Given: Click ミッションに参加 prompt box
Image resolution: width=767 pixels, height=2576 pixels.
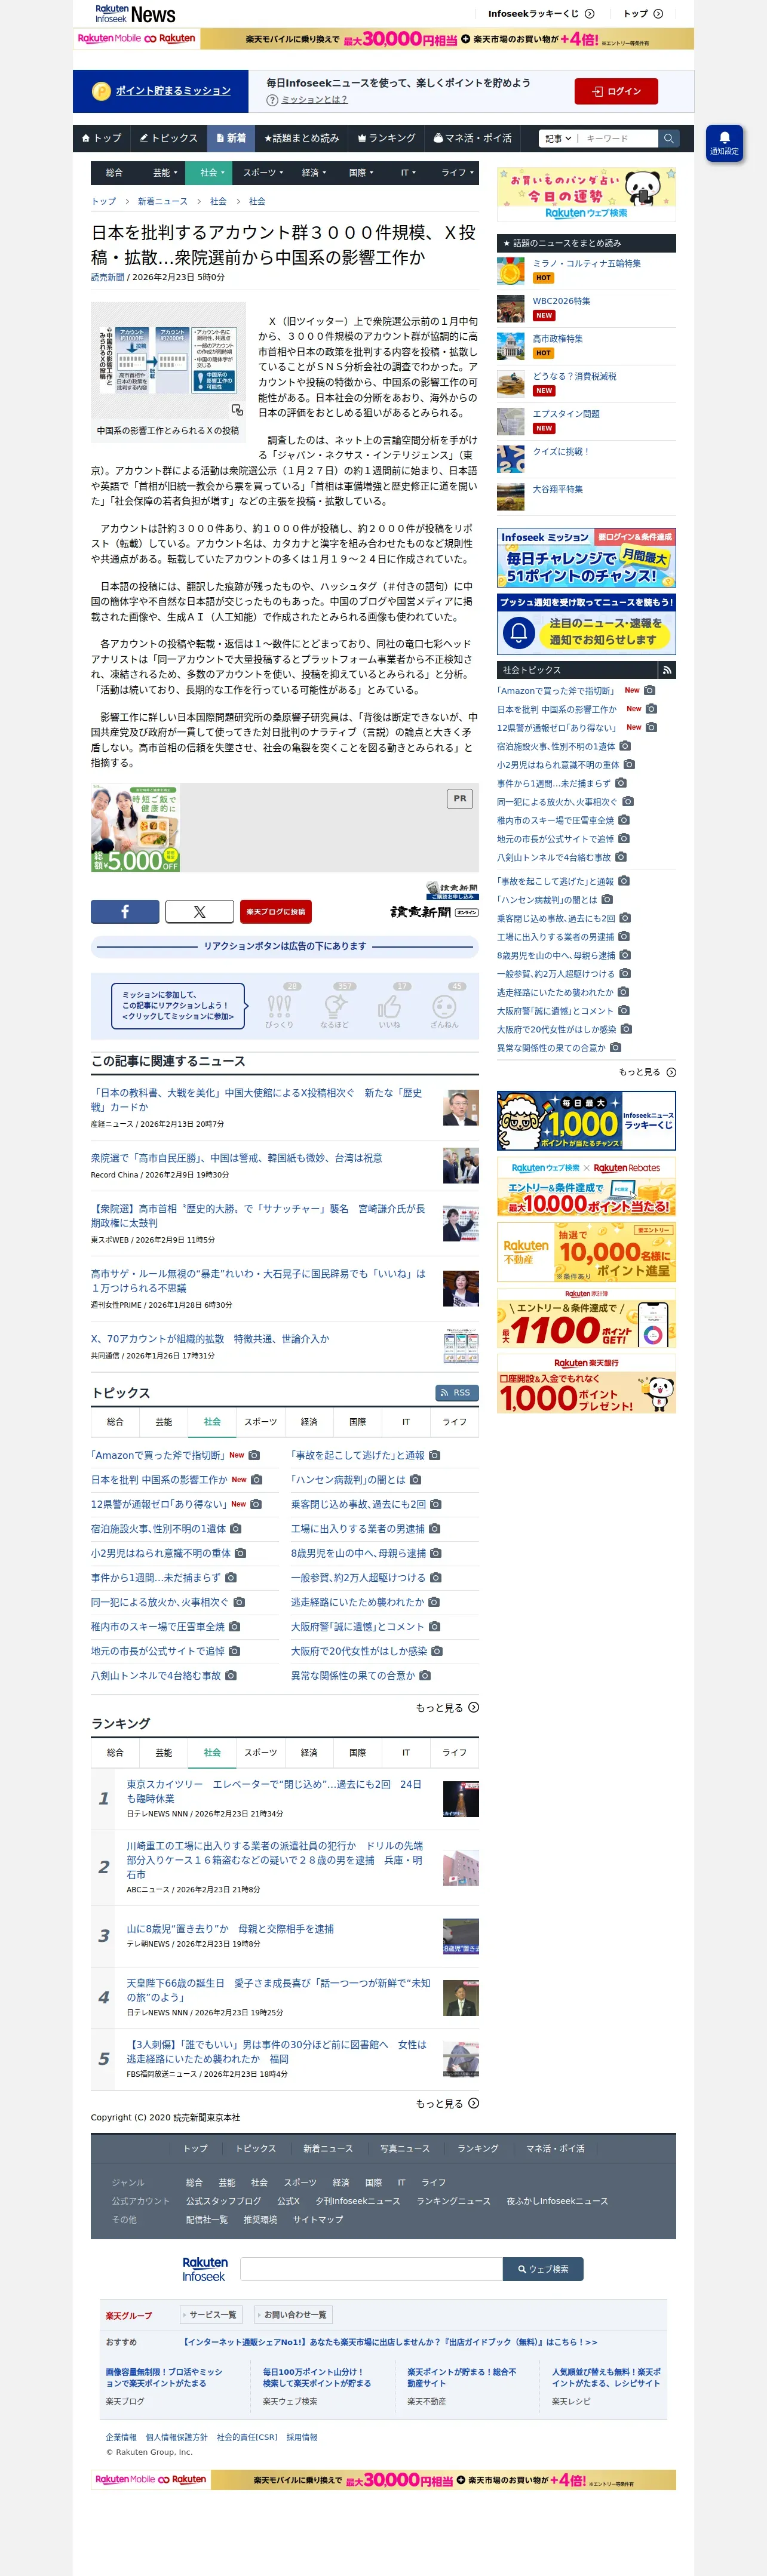Looking at the screenshot, I should tap(178, 1005).
